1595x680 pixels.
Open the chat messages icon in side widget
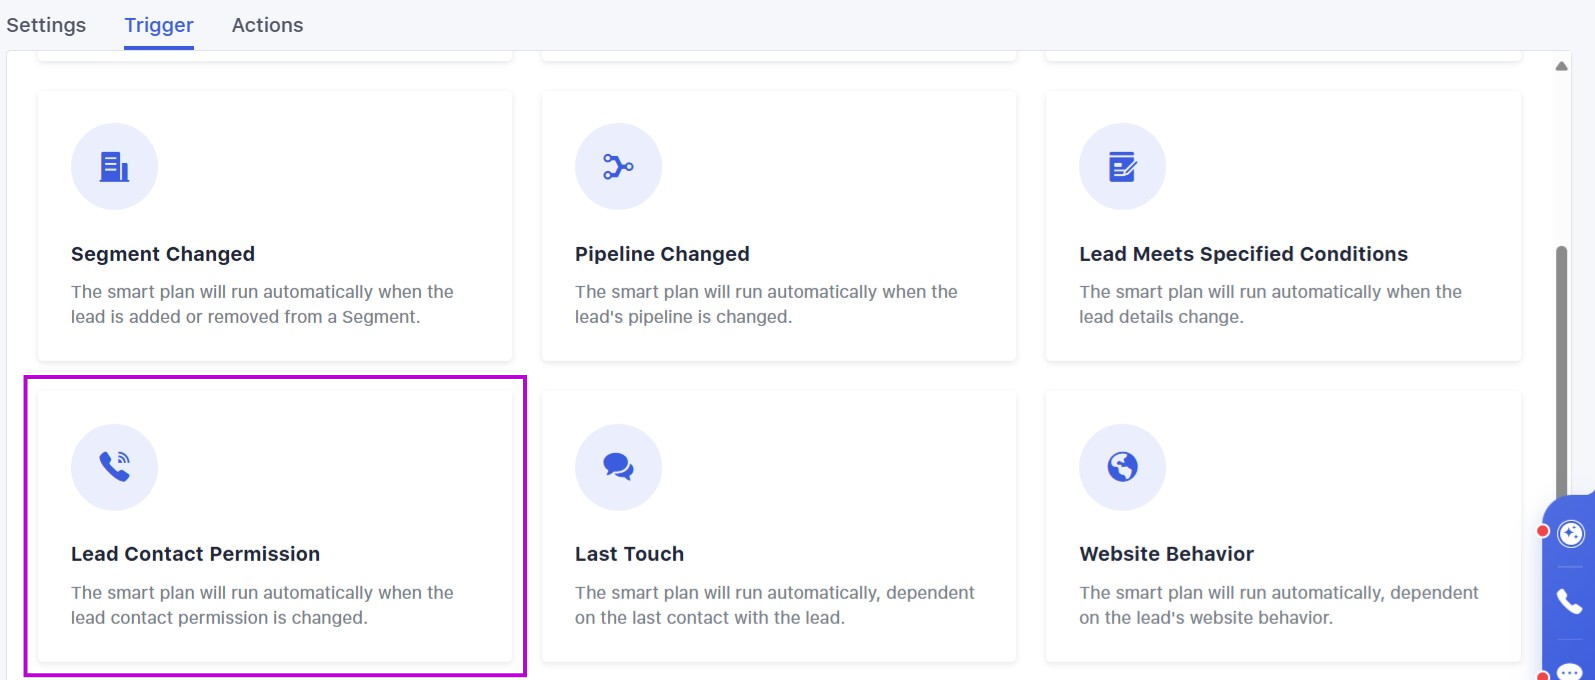click(x=1570, y=671)
